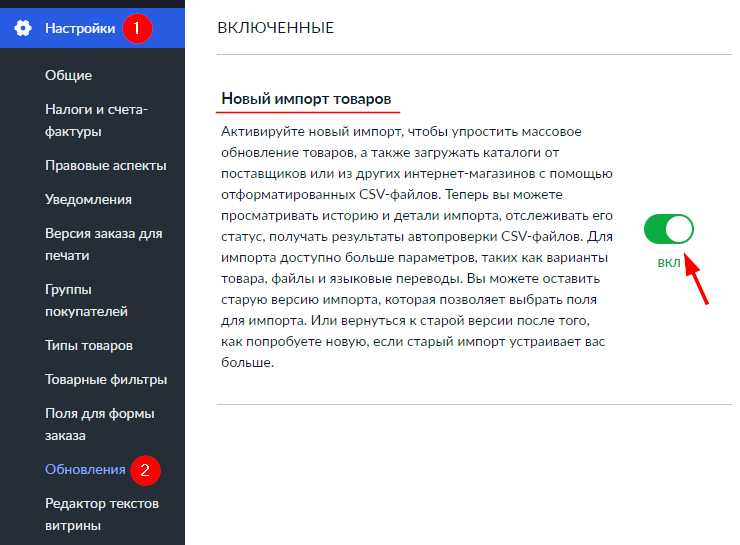Click the ВКЛЮЧЕННЫЕ section header
This screenshot has width=740, height=545.
coord(275,28)
